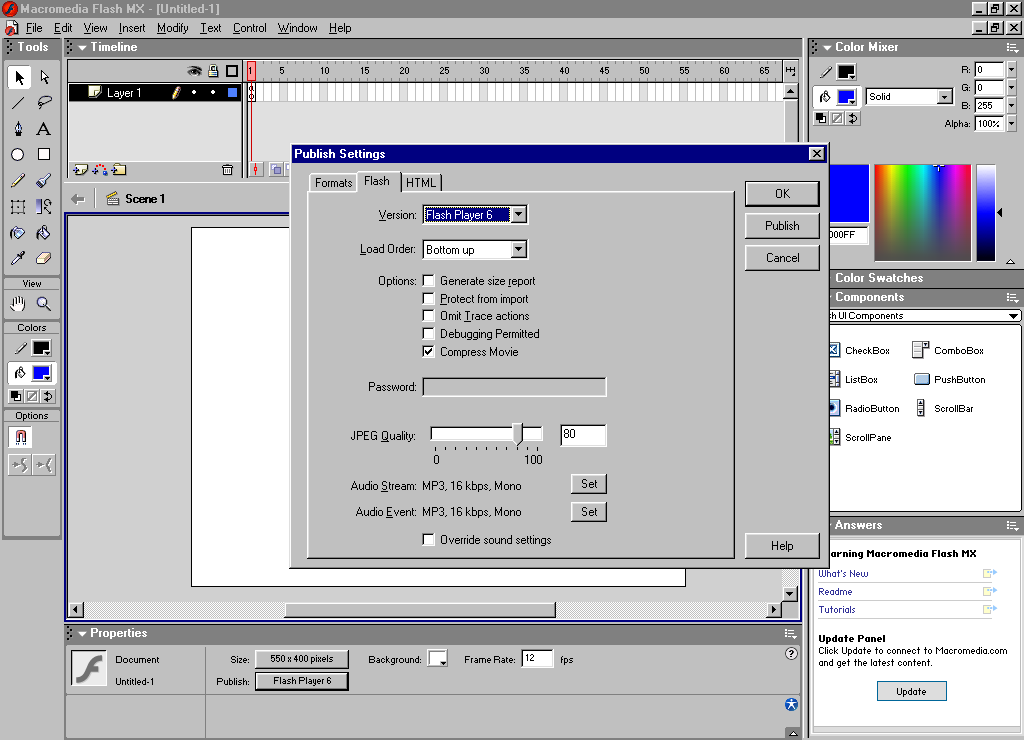This screenshot has height=740, width=1024.
Task: Click the Frame Rate input field
Action: point(537,658)
